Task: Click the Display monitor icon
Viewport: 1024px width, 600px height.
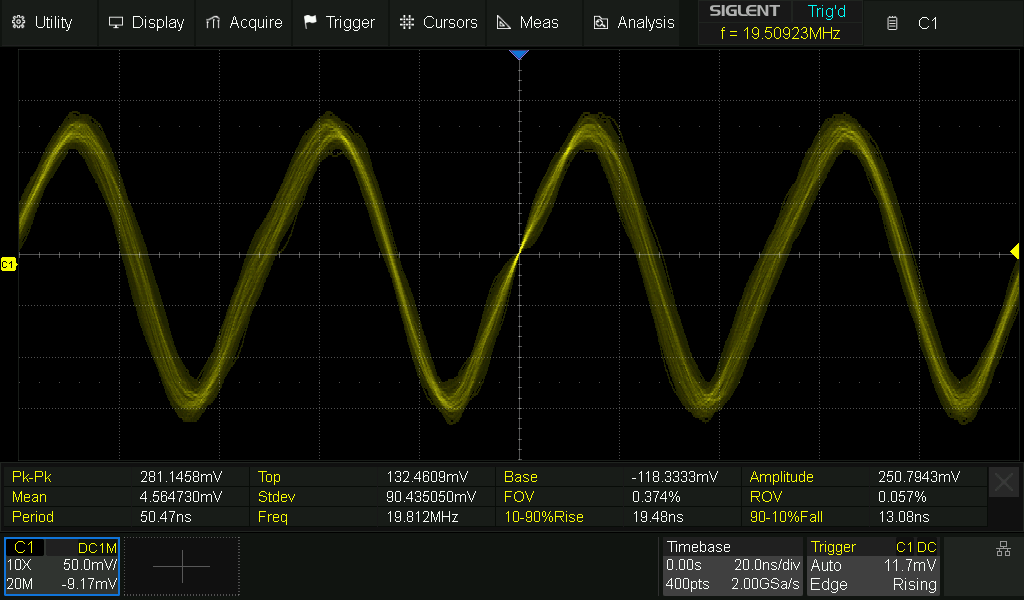Action: pos(116,23)
